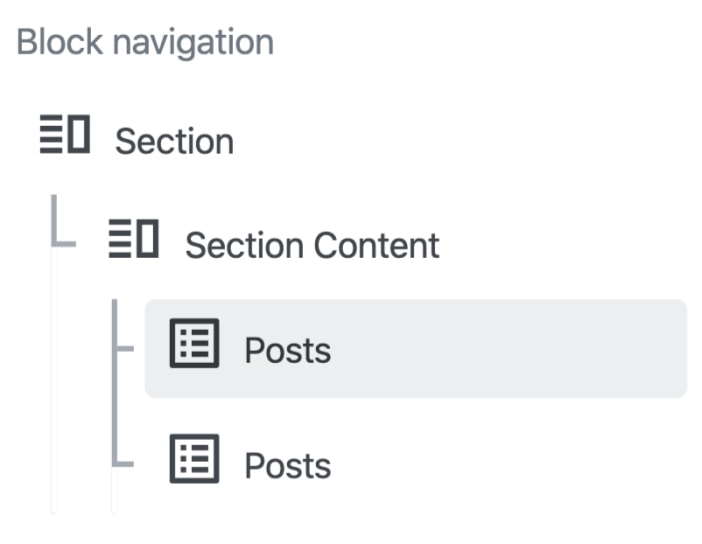Click the icon of the last Posts block

pos(194,460)
